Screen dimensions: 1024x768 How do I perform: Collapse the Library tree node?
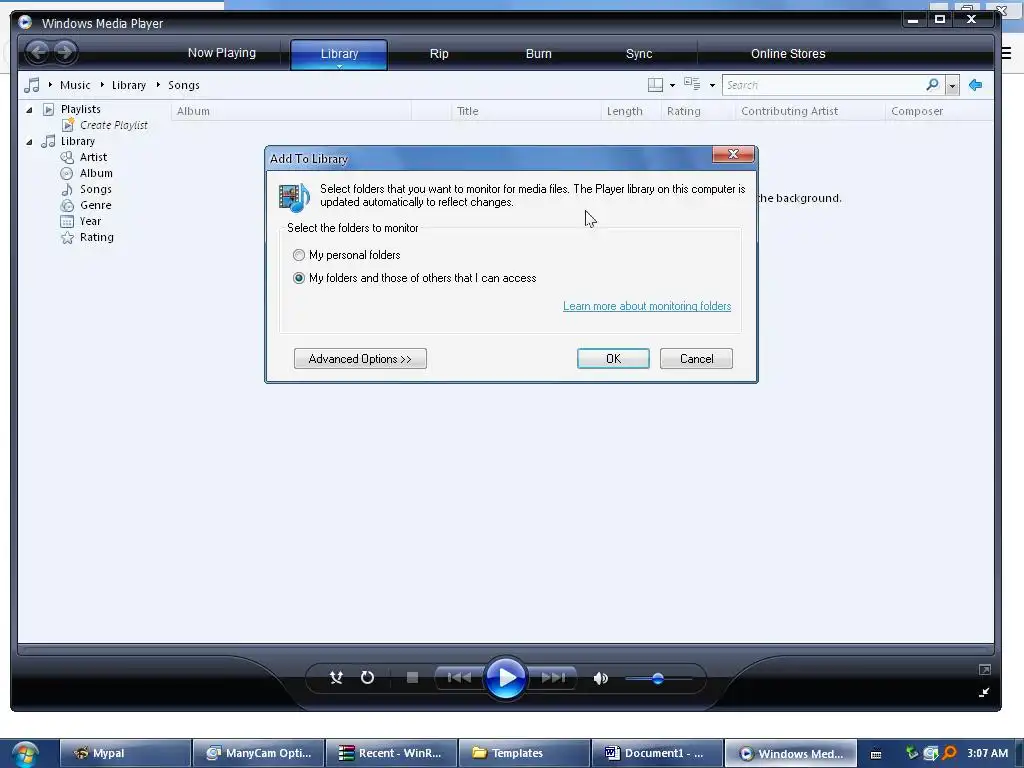coord(29,142)
